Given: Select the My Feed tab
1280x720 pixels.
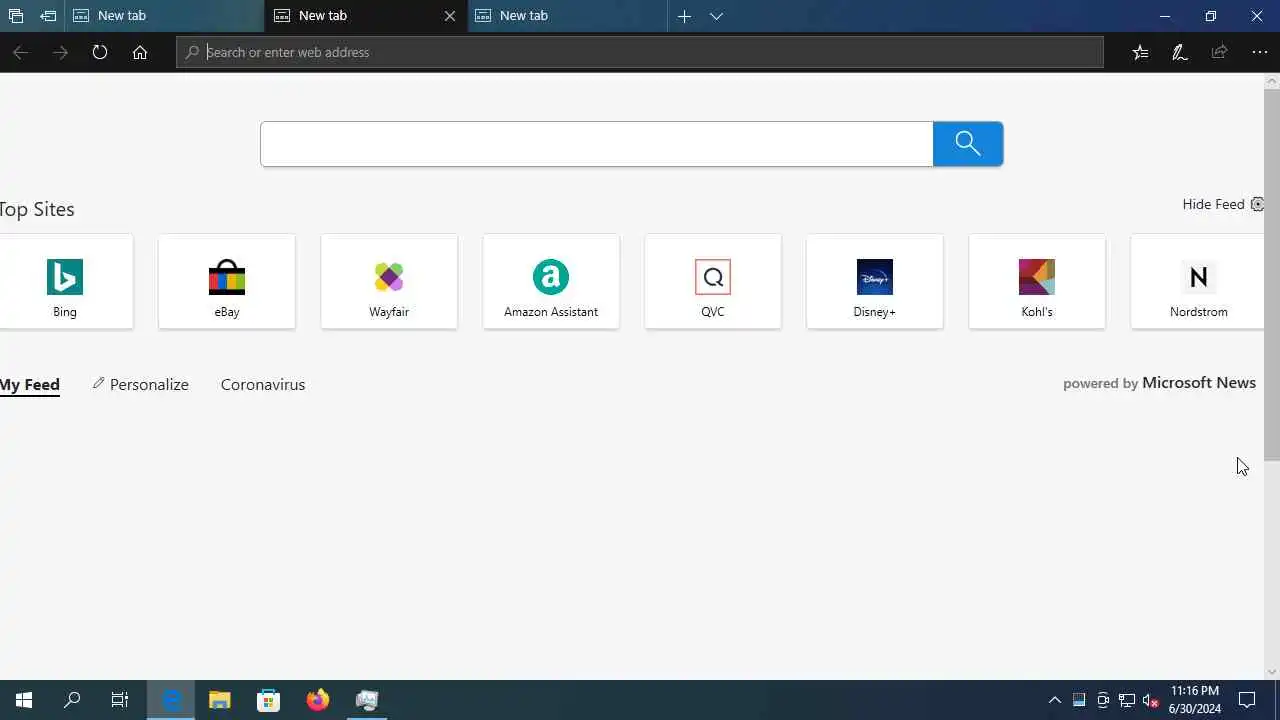Looking at the screenshot, I should [x=30, y=385].
